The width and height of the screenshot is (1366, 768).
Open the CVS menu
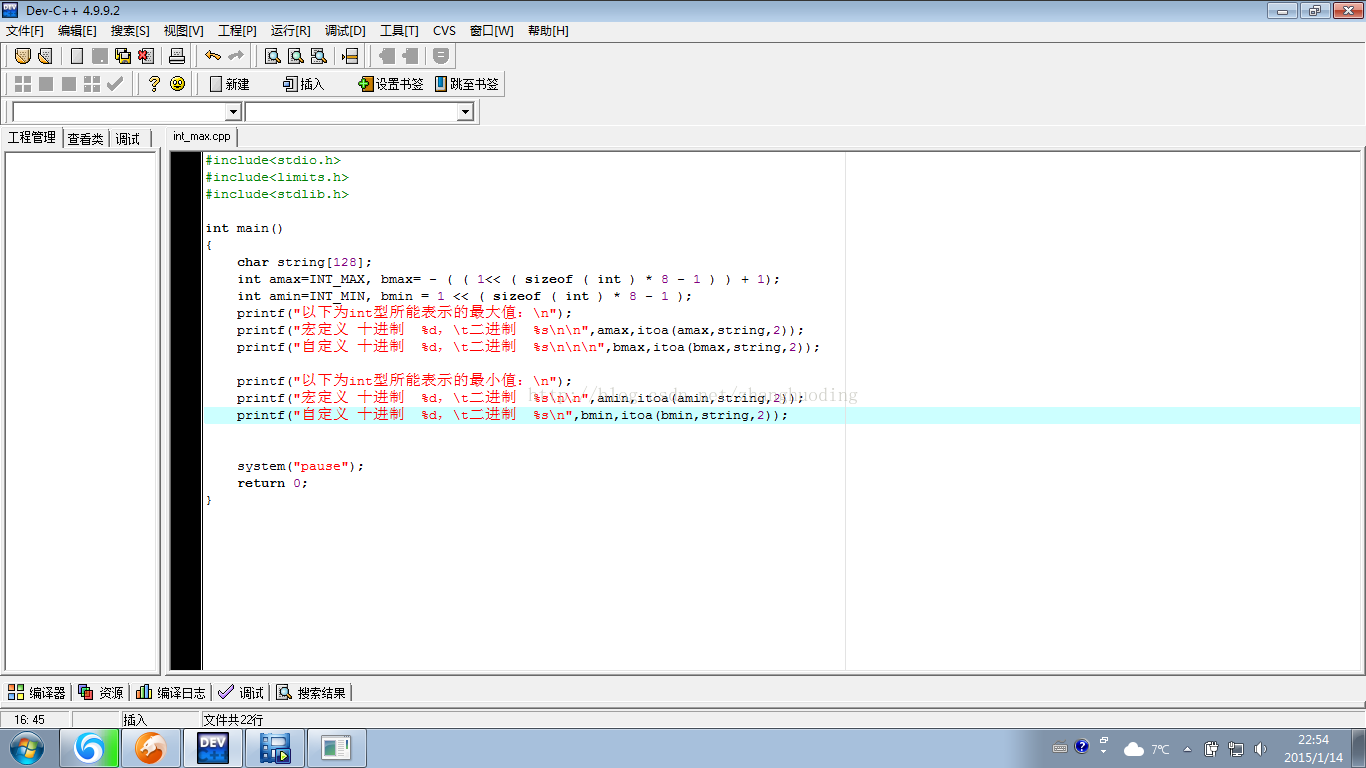444,31
